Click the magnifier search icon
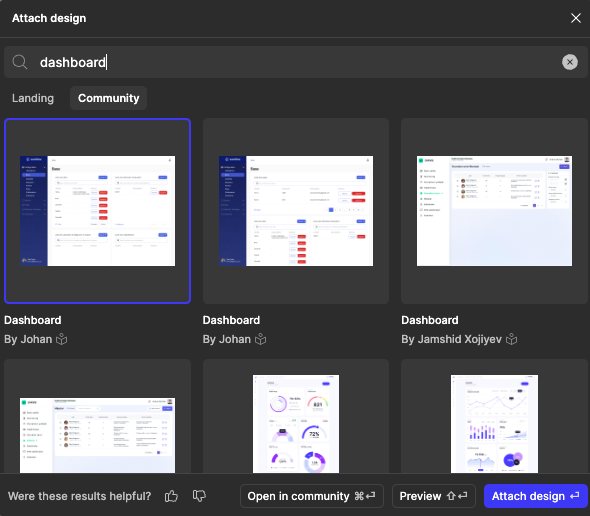 tap(20, 62)
